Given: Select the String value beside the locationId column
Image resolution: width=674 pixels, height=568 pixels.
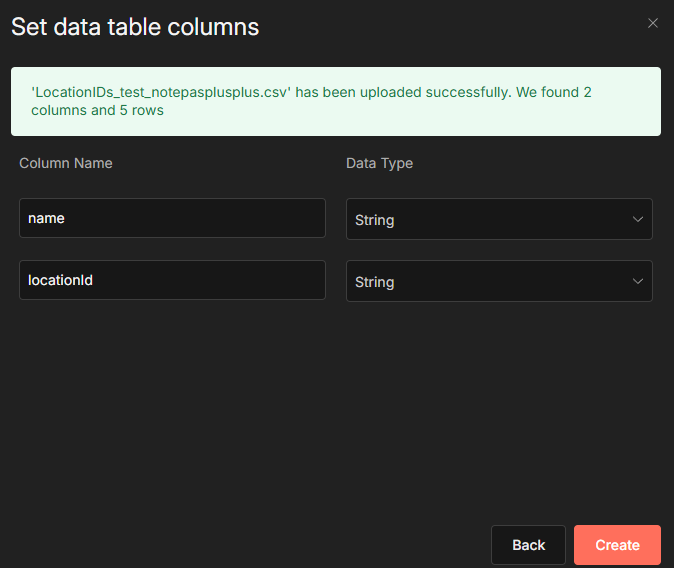Looking at the screenshot, I should 375,282.
